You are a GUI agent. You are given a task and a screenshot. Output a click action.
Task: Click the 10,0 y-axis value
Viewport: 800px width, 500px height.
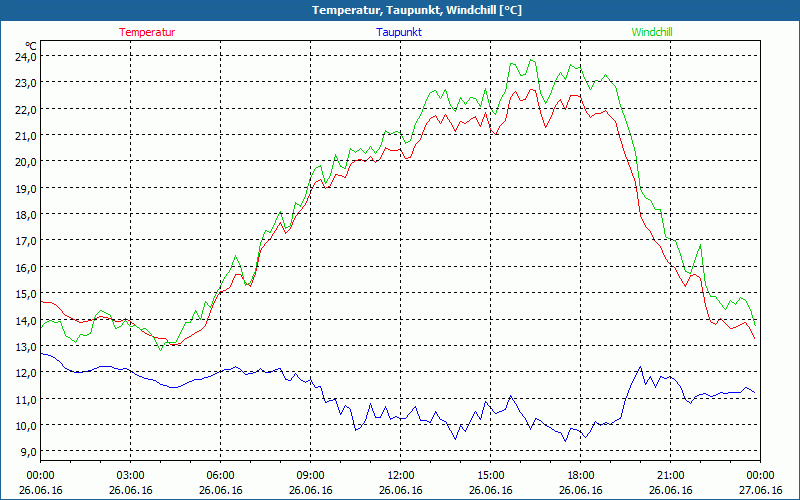(26, 426)
